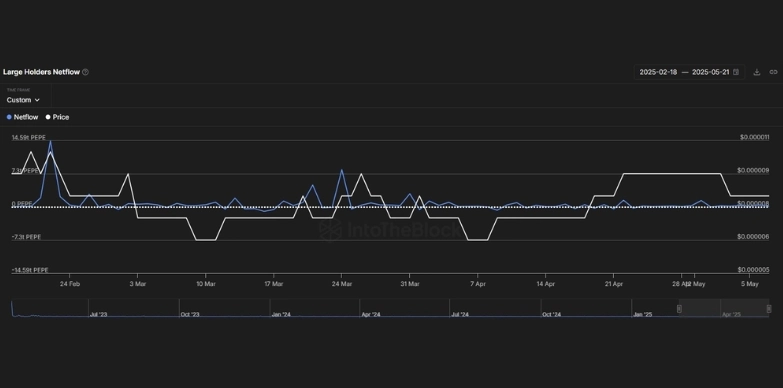Toggle the Price legend series

pyautogui.click(x=57, y=117)
